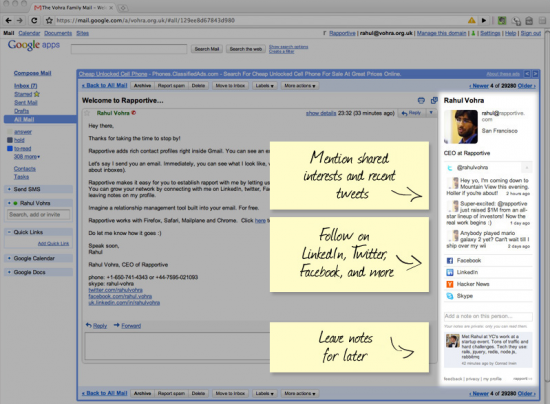The height and width of the screenshot is (404, 550).
Task: Archive this email using the Archive button
Action: pyautogui.click(x=142, y=86)
